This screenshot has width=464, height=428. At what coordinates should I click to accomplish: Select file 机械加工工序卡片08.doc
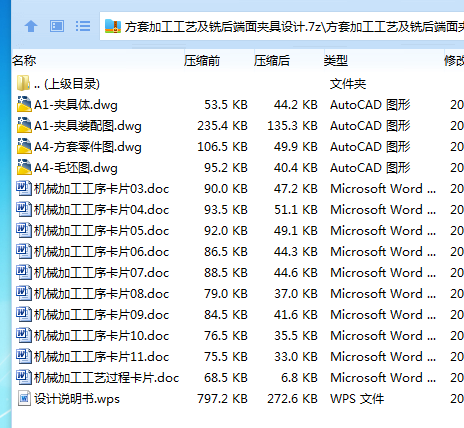coord(102,294)
